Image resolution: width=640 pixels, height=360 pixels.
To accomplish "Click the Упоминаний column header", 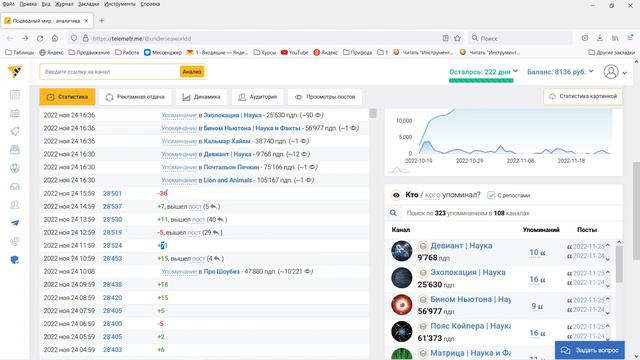I will coord(541,230).
